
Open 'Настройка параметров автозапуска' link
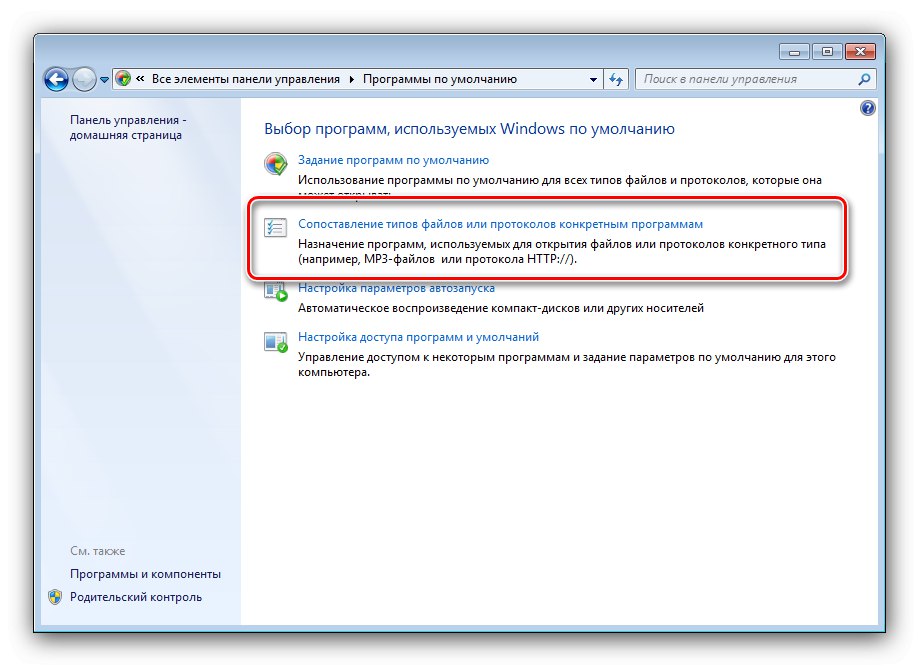396,288
